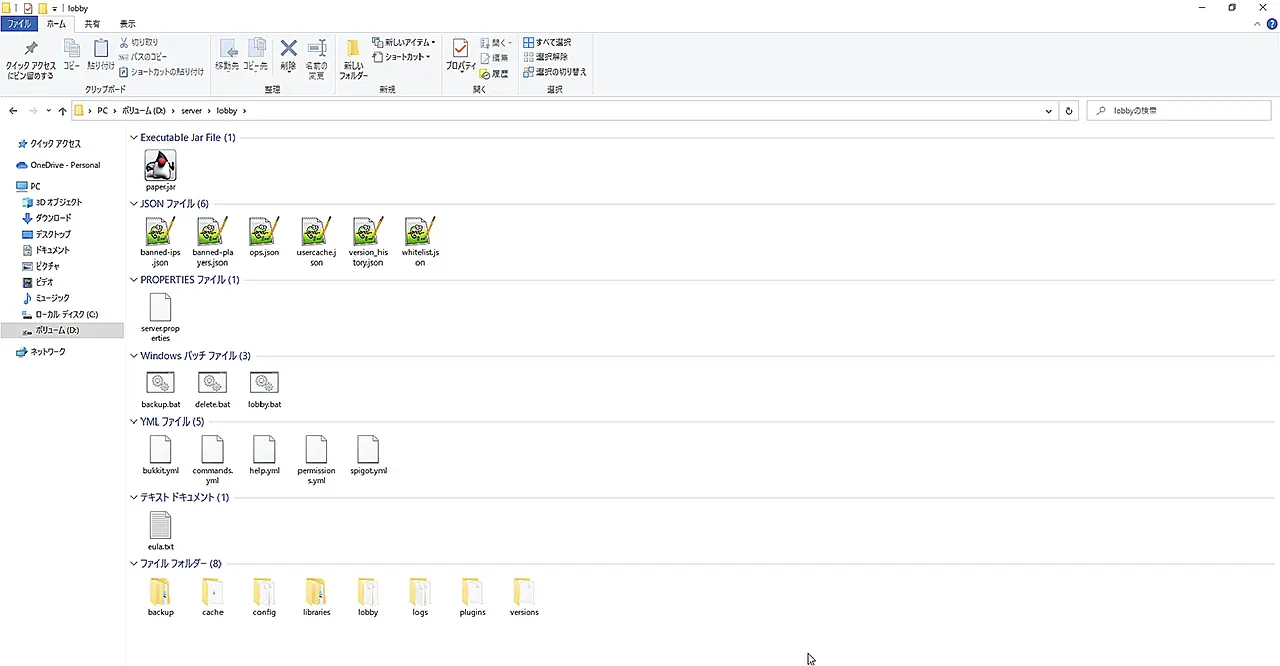Click the server segment in breadcrumb path

point(191,111)
